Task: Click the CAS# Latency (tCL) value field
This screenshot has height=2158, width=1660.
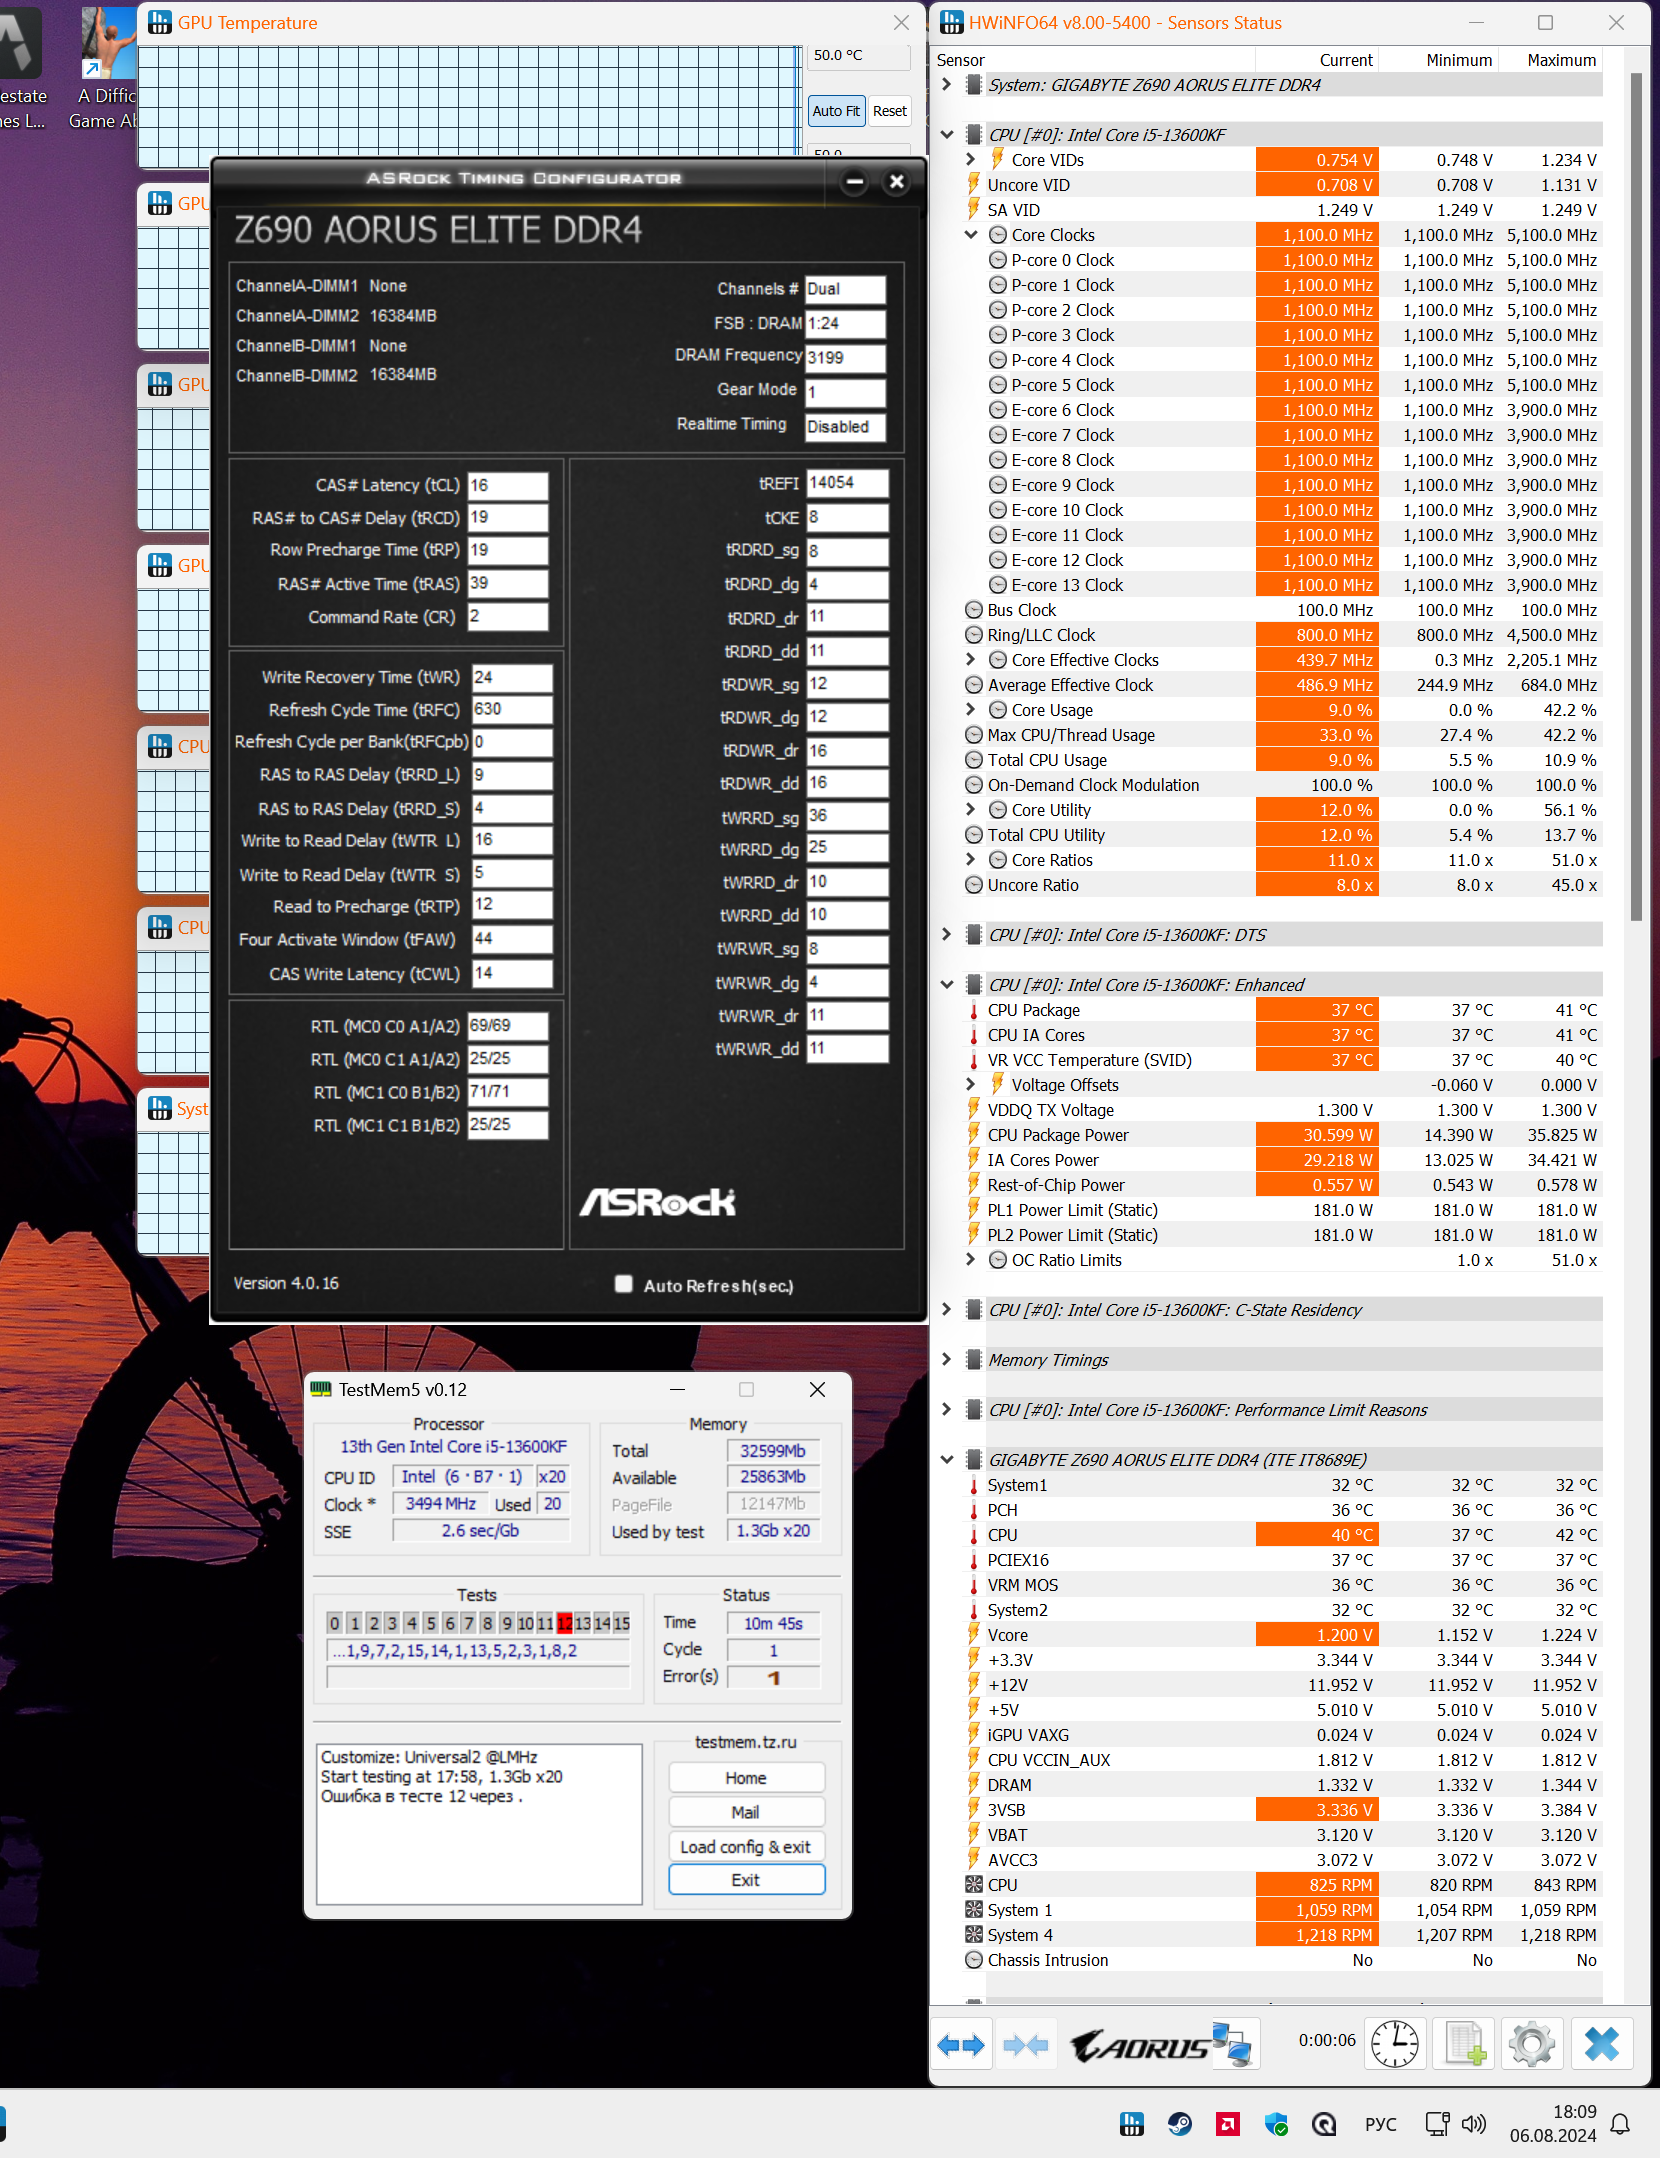Action: point(508,485)
